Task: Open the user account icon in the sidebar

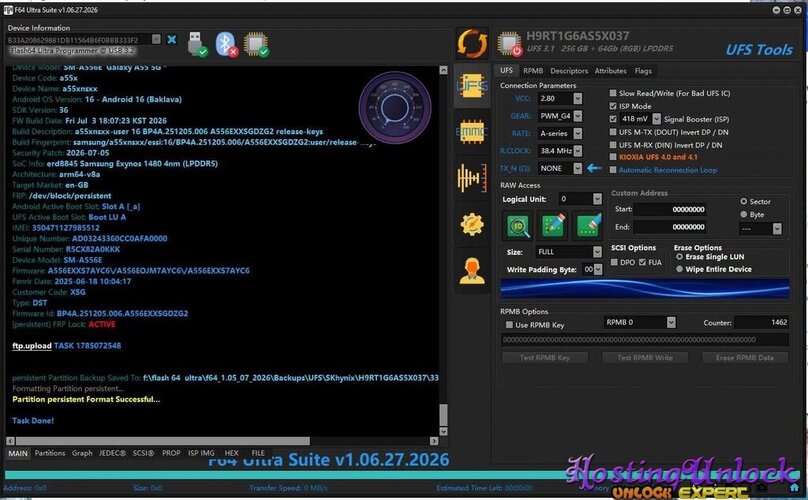Action: tap(472, 271)
